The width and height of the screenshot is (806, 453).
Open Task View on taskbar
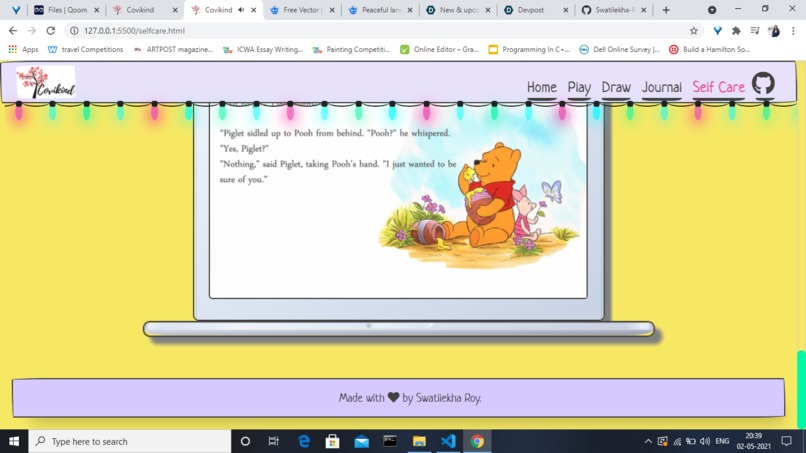[273, 441]
